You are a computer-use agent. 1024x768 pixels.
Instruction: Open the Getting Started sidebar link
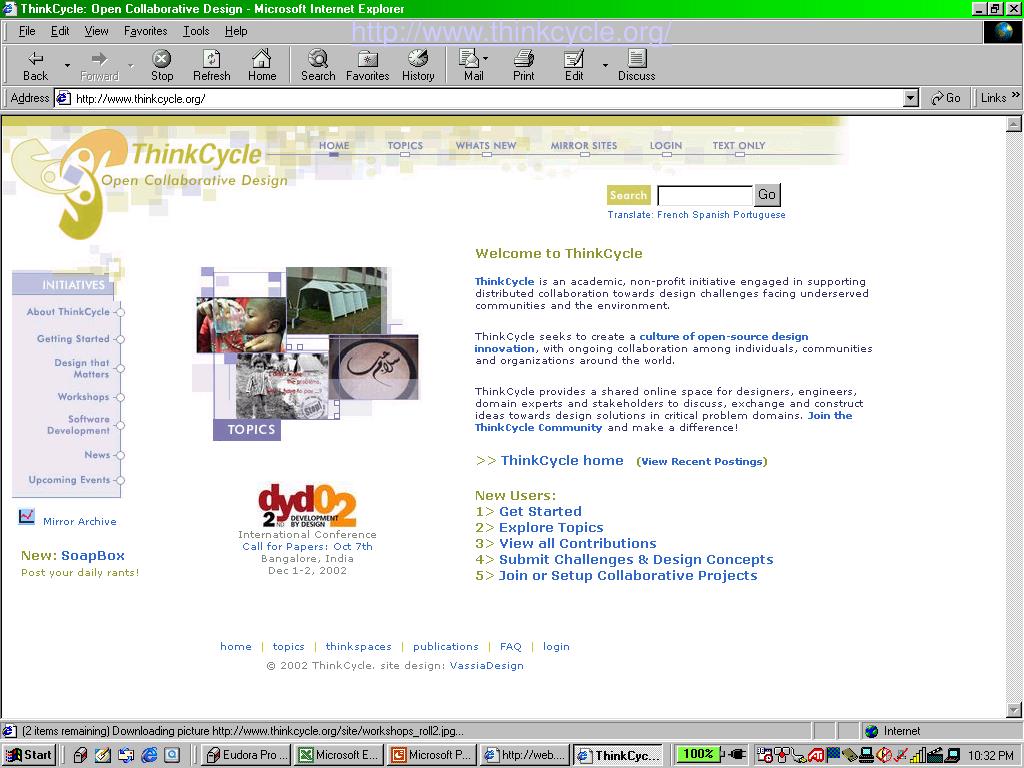(x=73, y=338)
